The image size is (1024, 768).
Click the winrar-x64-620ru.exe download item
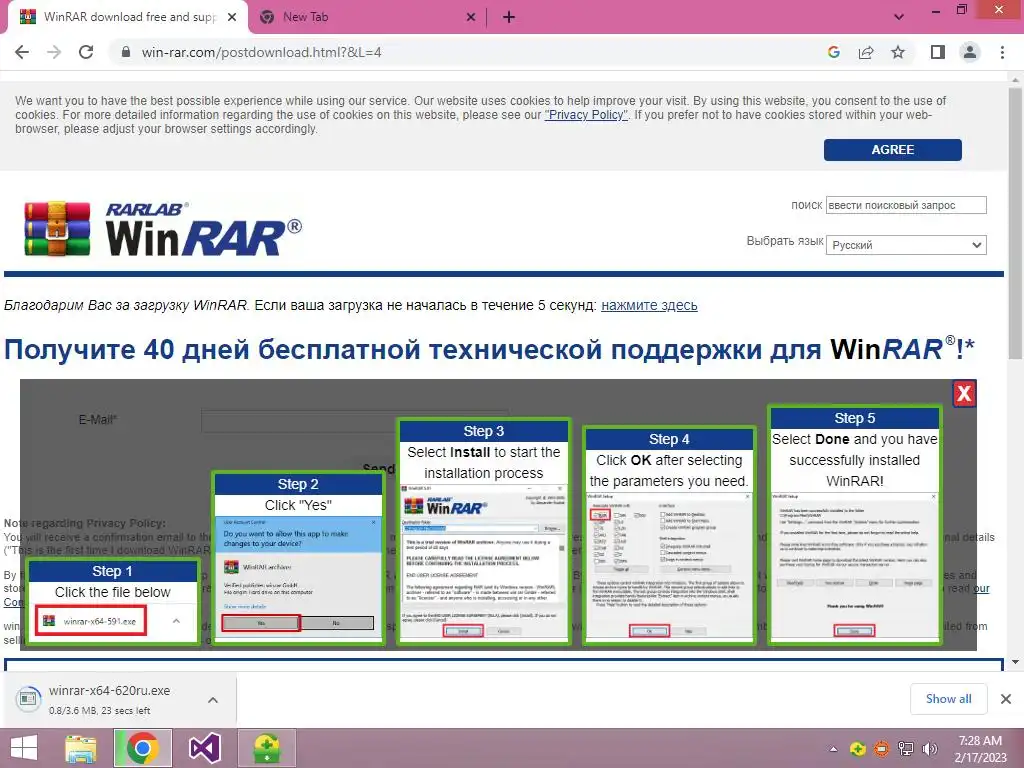tap(108, 699)
